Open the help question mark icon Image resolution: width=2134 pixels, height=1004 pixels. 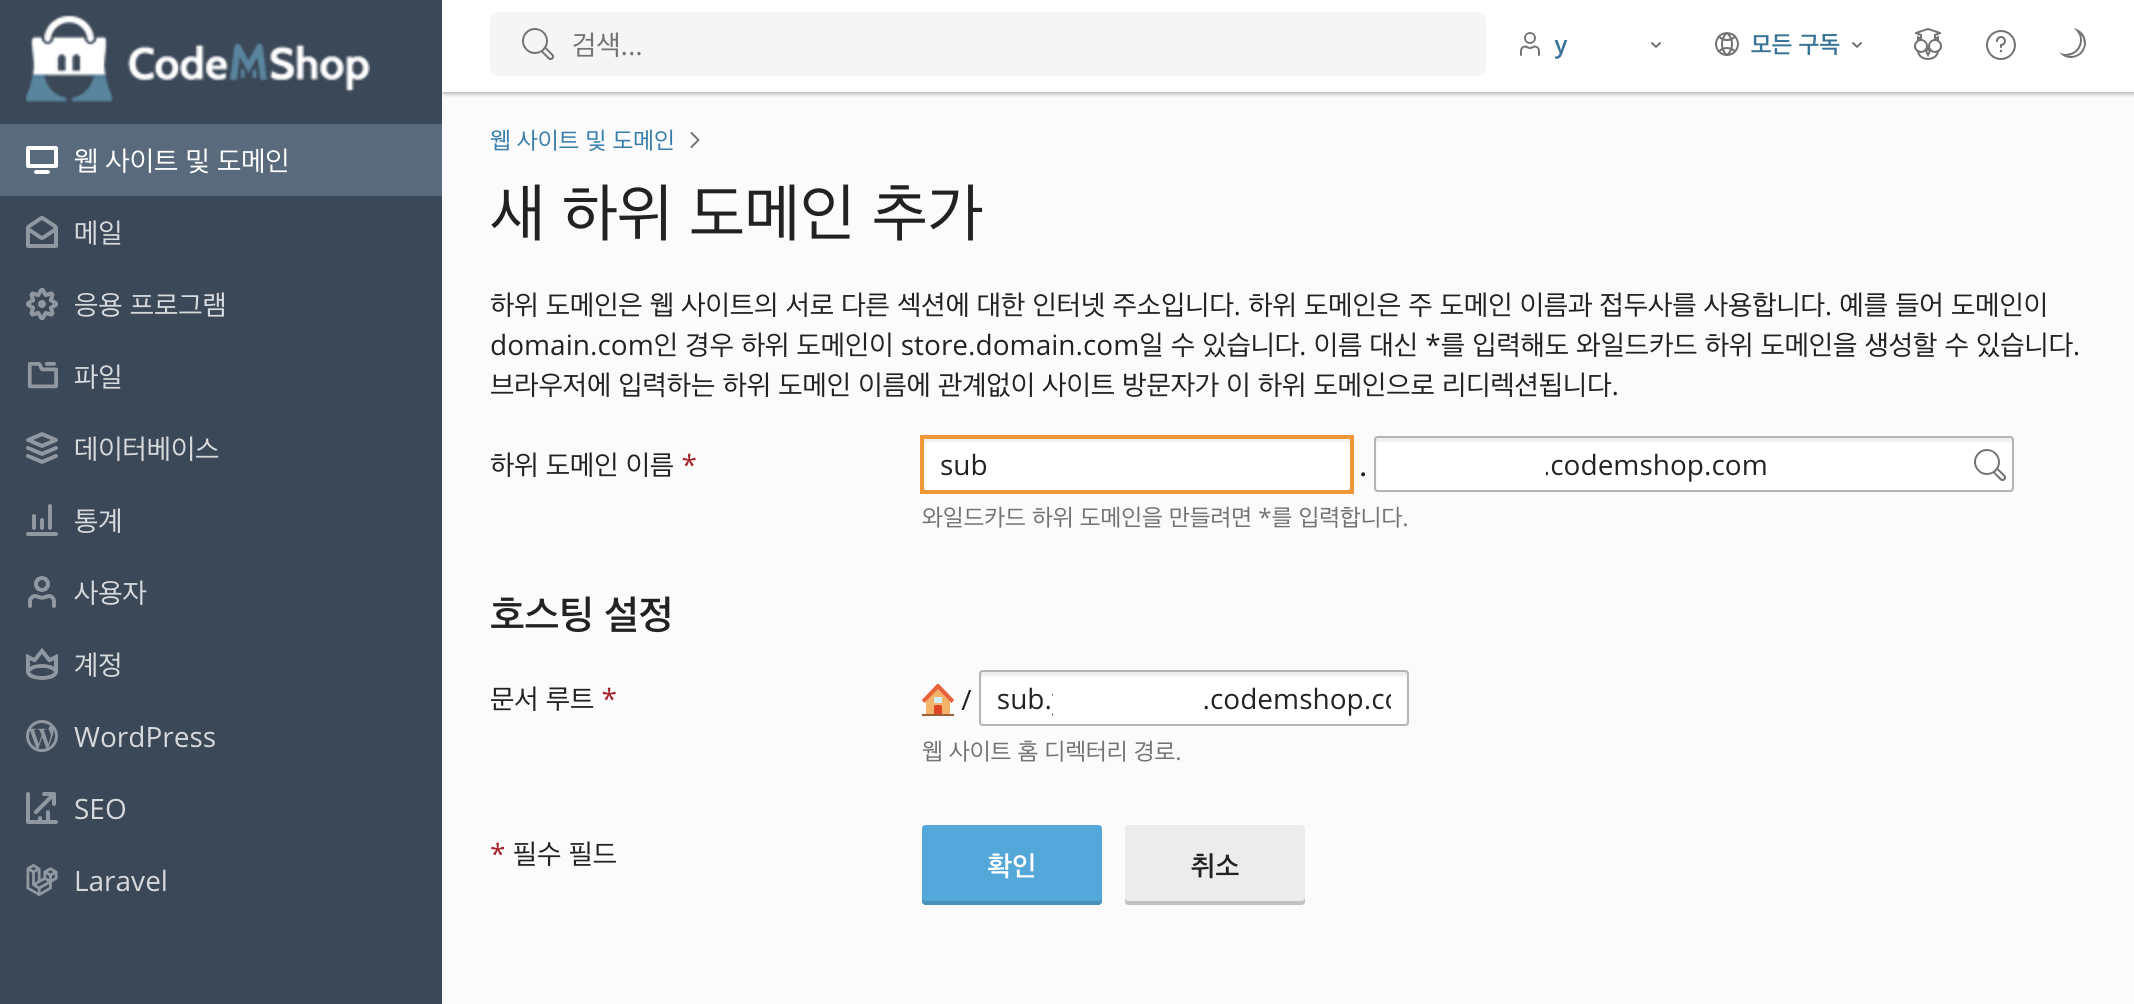point(2000,45)
